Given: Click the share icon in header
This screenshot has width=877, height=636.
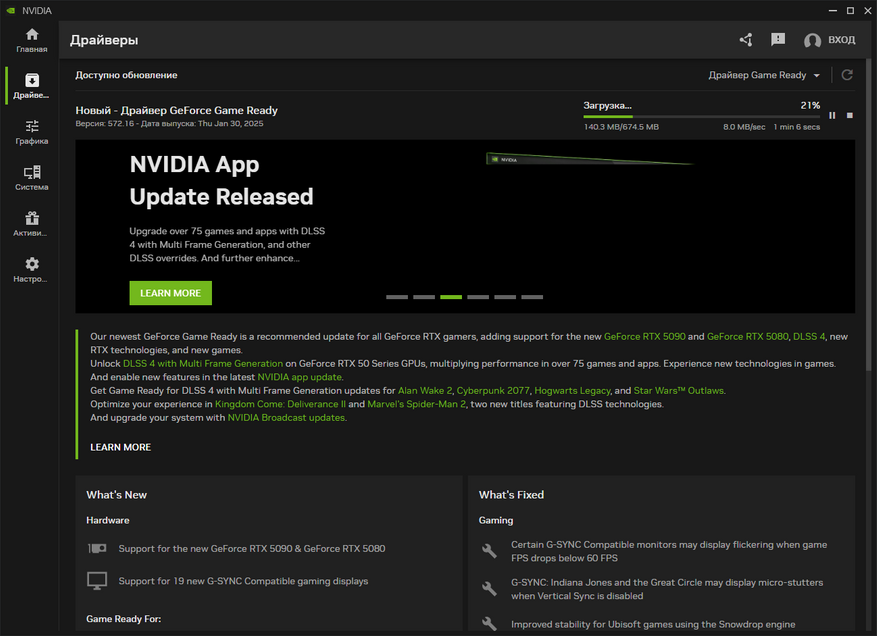Looking at the screenshot, I should (x=746, y=40).
